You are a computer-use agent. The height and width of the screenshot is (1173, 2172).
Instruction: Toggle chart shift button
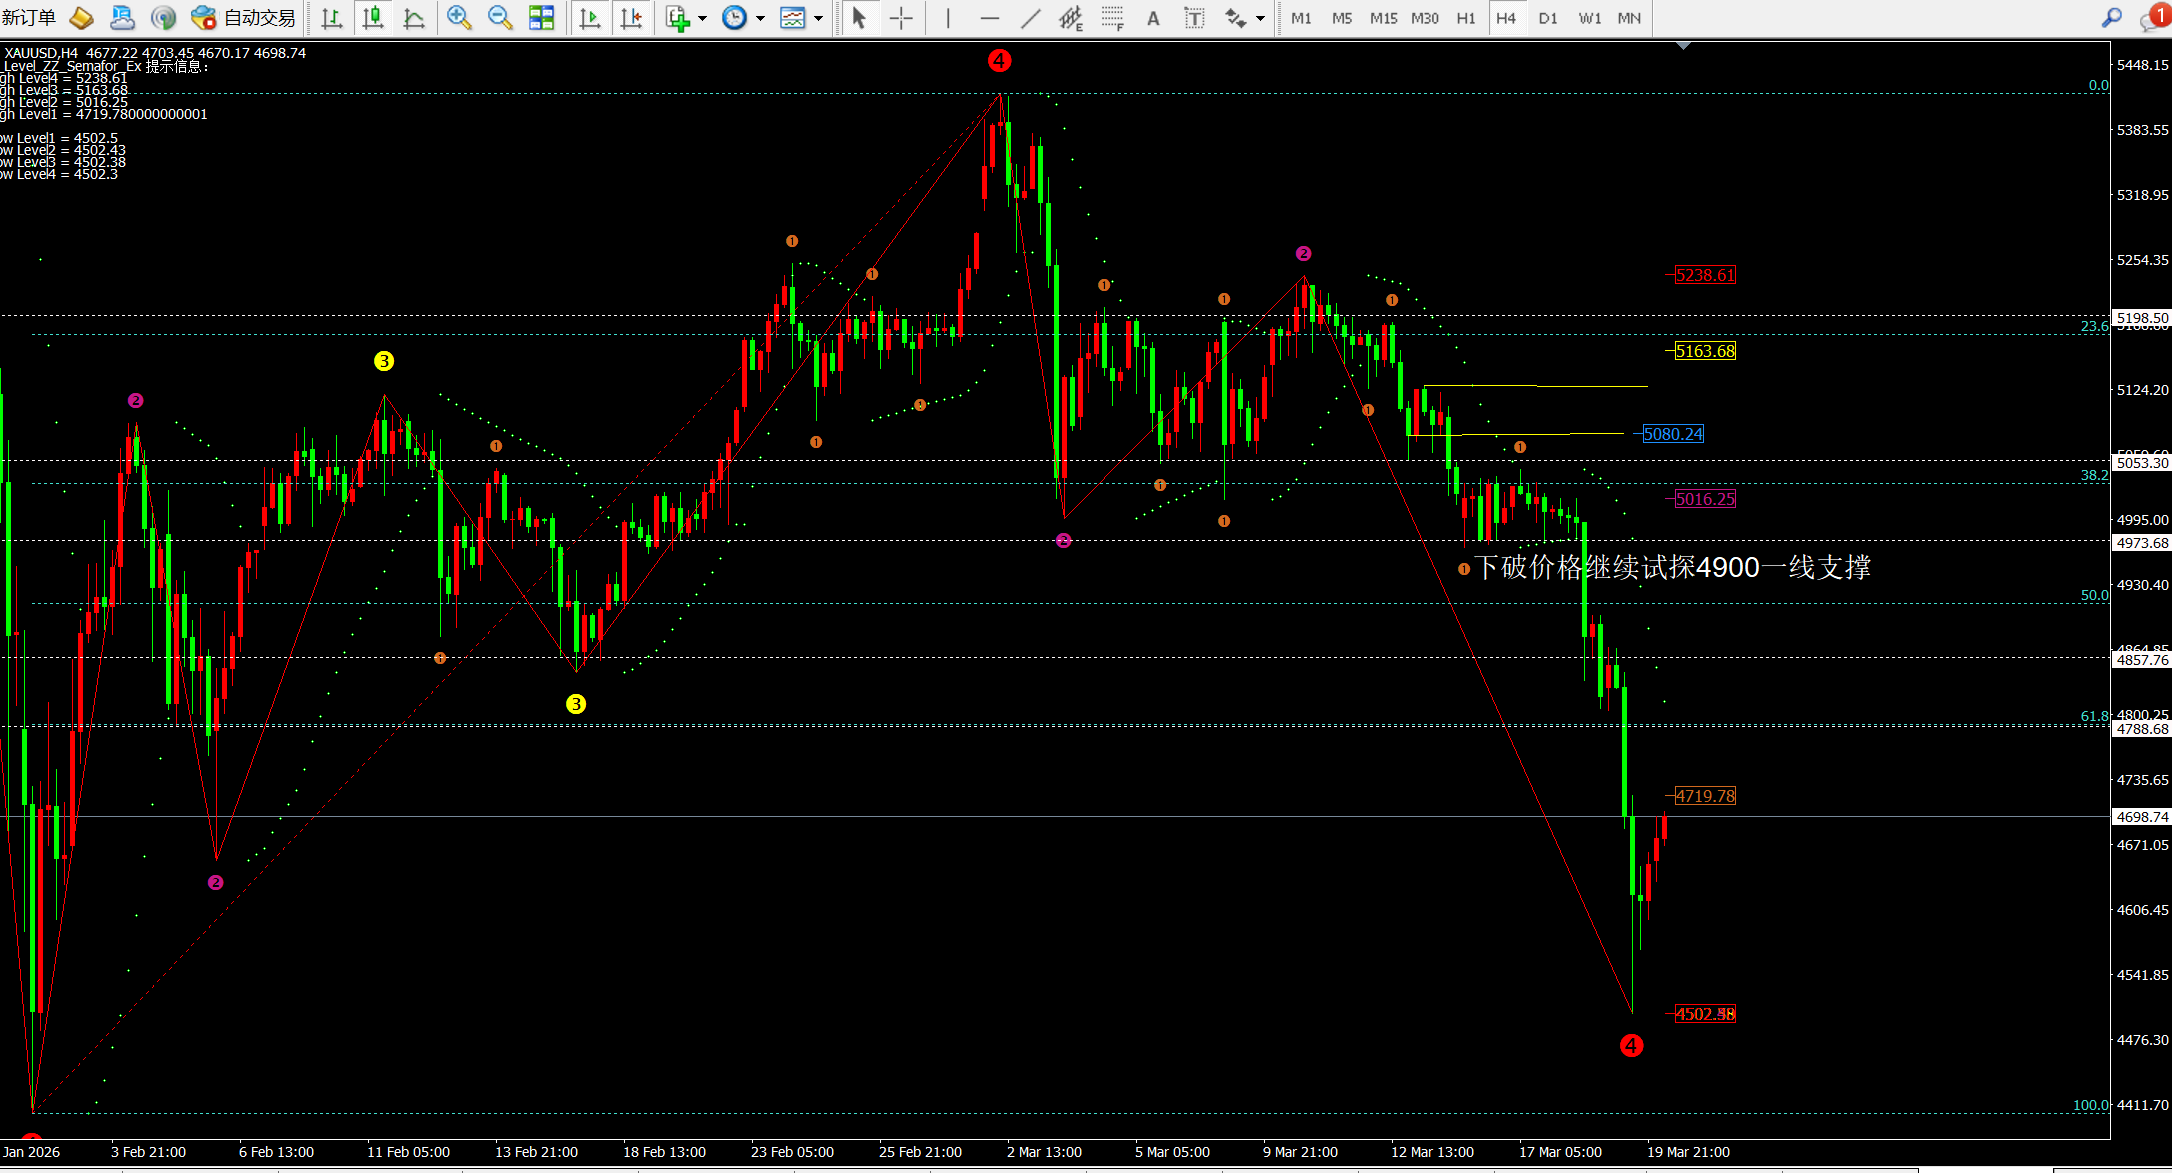pos(631,18)
